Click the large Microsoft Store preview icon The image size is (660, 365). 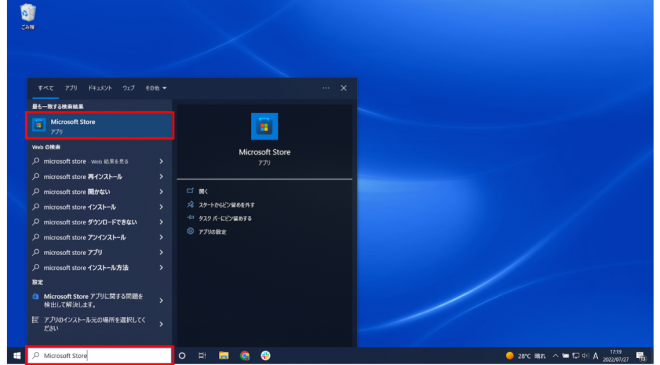(264, 126)
